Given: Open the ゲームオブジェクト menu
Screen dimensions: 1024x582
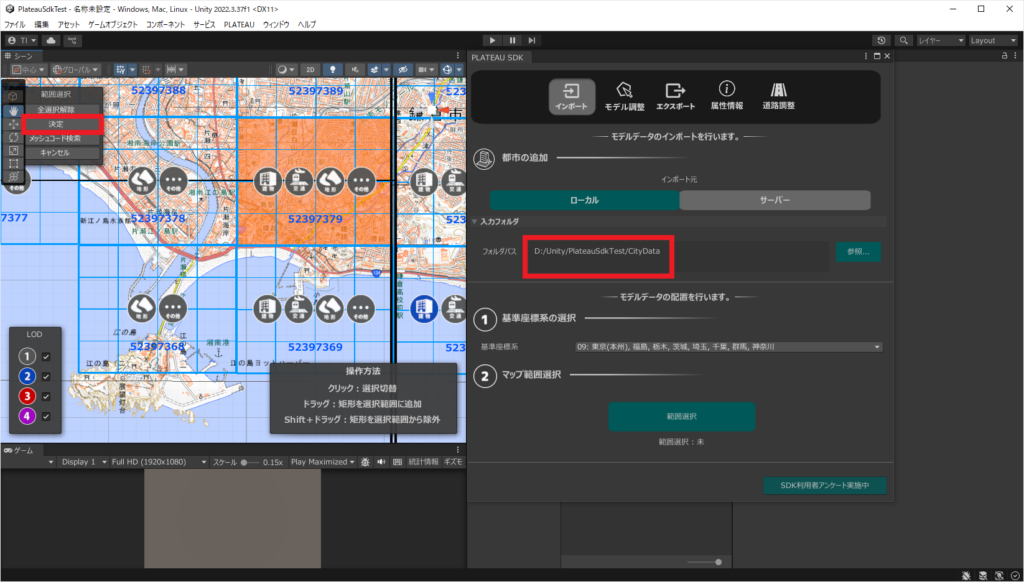Looking at the screenshot, I should 113,24.
